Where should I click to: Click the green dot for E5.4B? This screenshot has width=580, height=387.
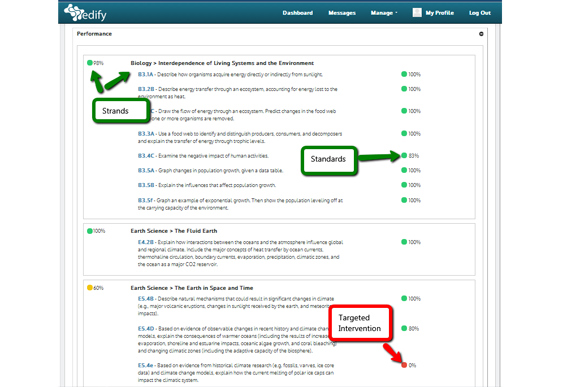[x=404, y=298]
